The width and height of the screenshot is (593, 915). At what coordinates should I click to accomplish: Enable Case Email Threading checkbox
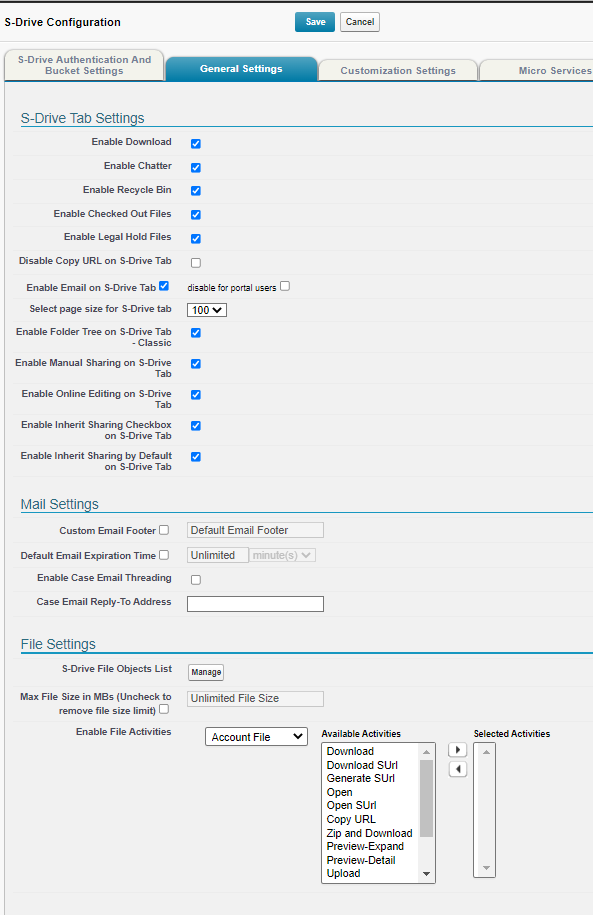196,579
